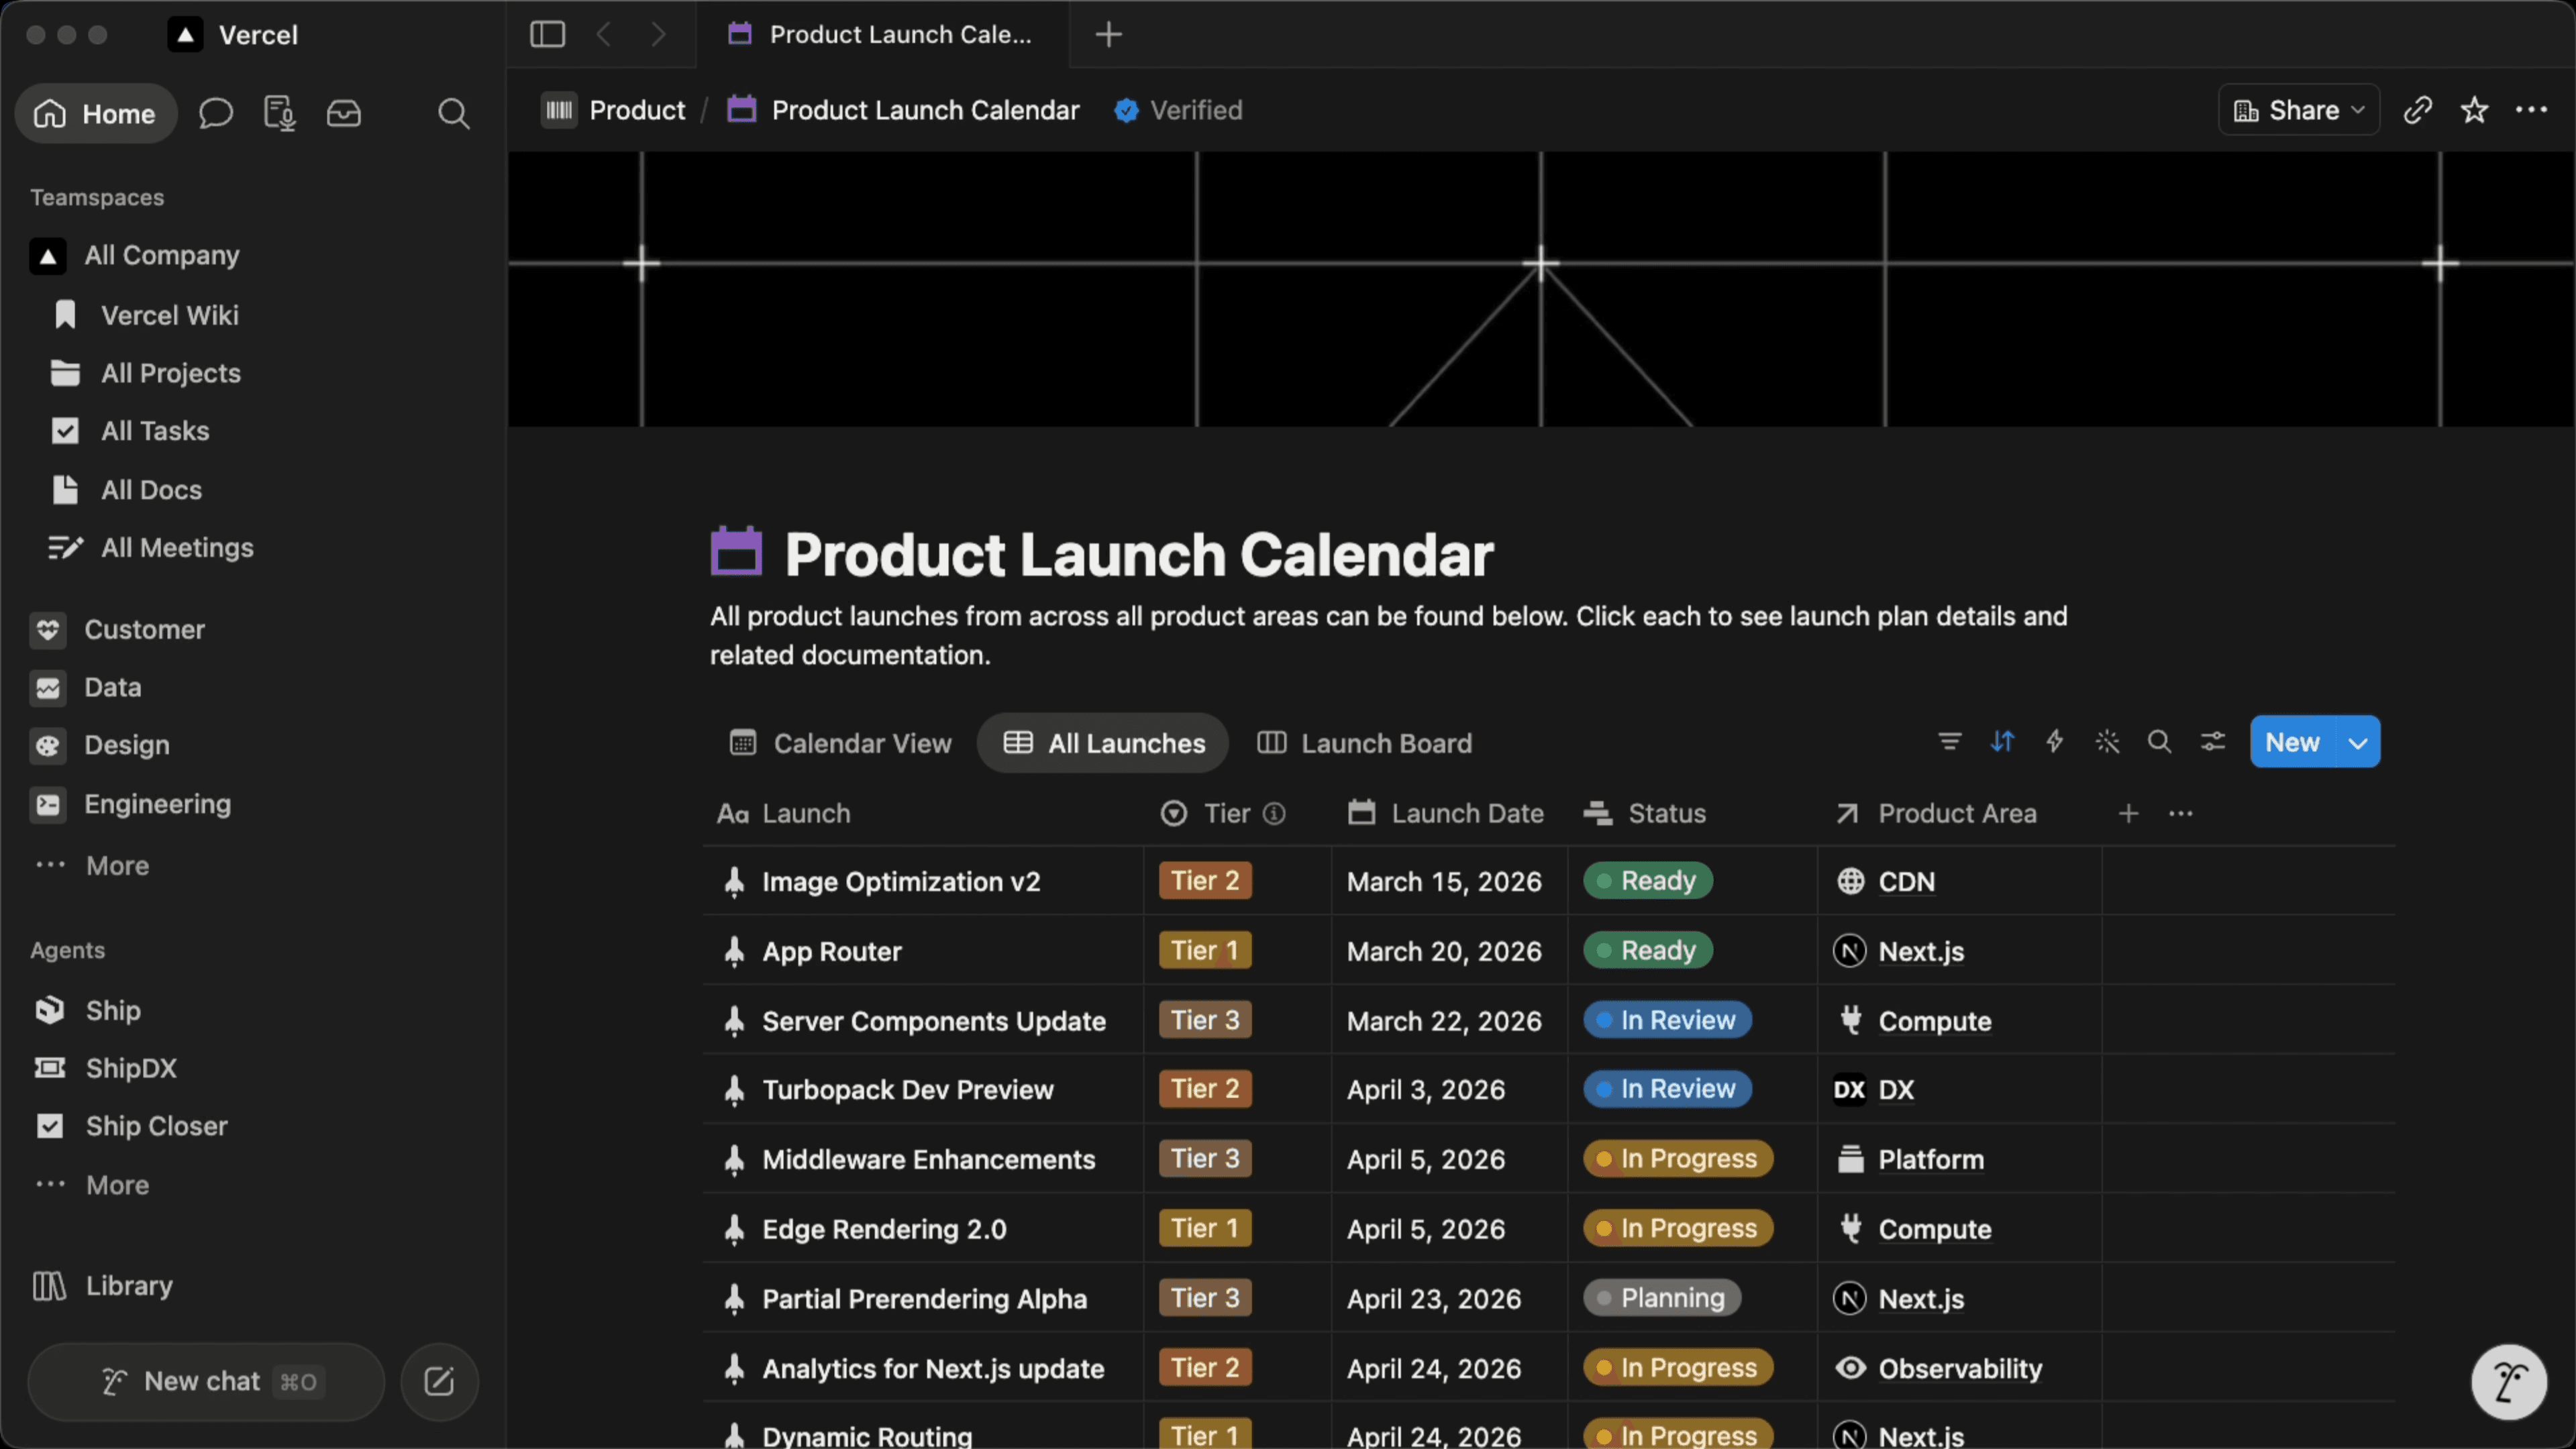Go back with the left arrow
Image resolution: width=2576 pixels, height=1449 pixels.
pyautogui.click(x=603, y=34)
